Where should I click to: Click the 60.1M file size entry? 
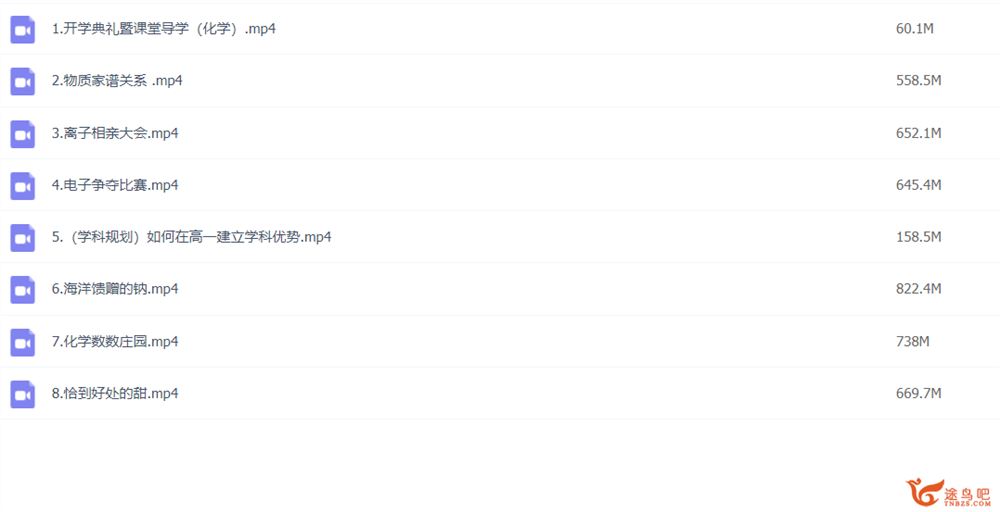915,29
